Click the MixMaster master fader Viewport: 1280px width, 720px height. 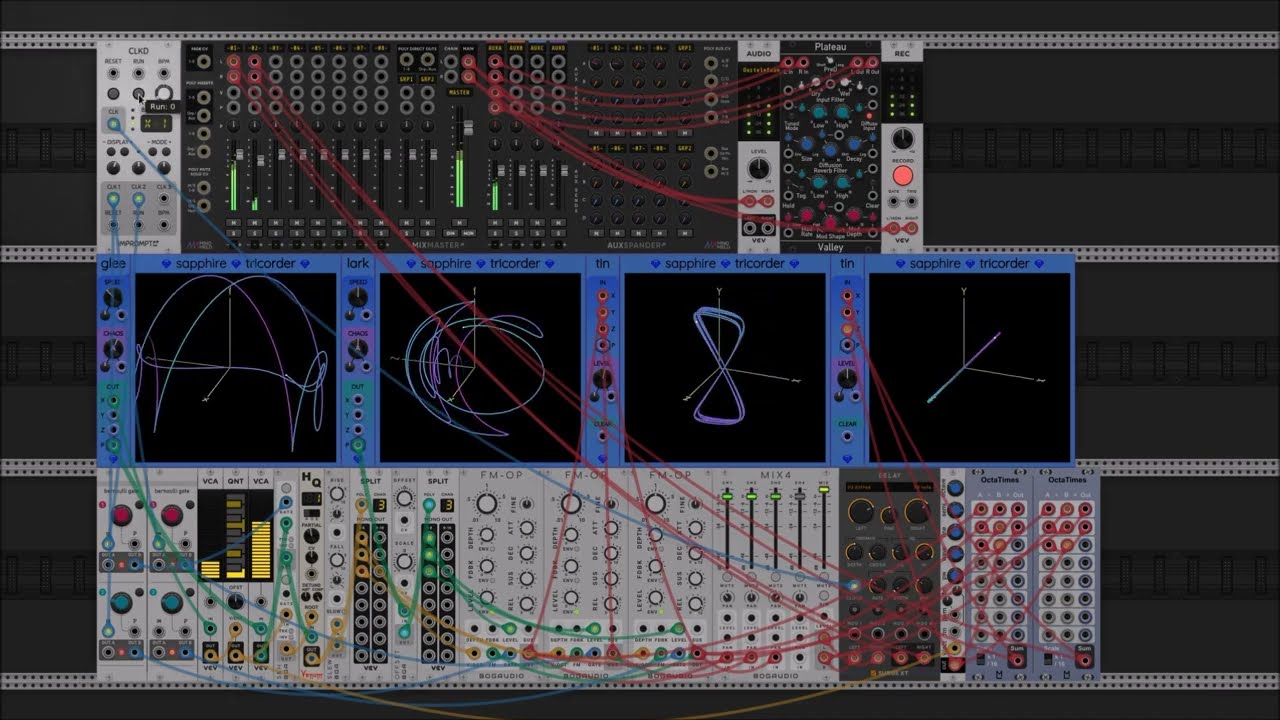tap(468, 128)
